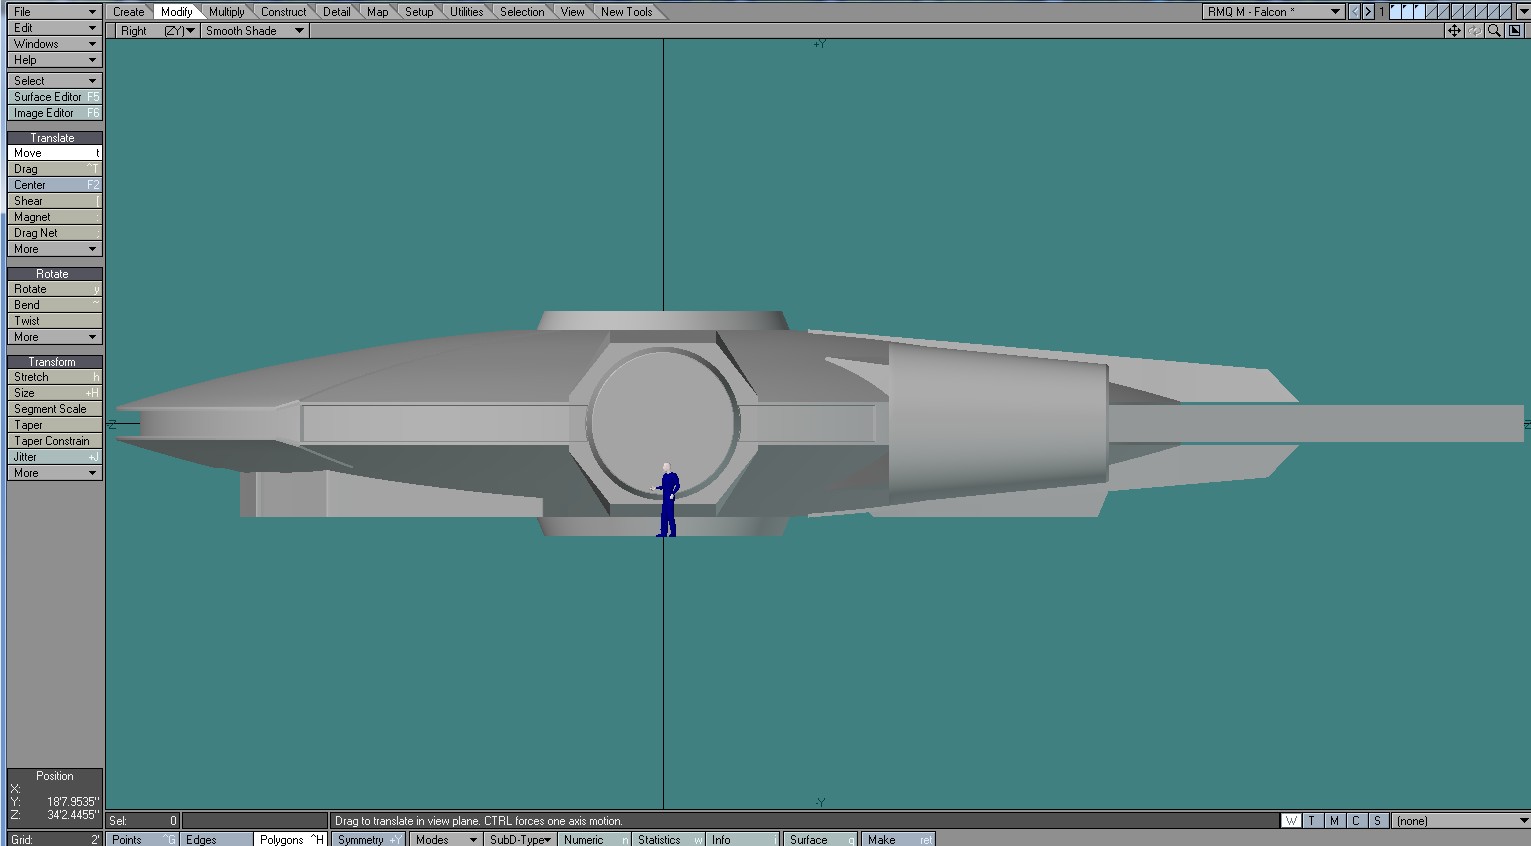The height and width of the screenshot is (846, 1531).
Task: Maximize viewport with the corner toggle icon
Action: click(x=1514, y=31)
